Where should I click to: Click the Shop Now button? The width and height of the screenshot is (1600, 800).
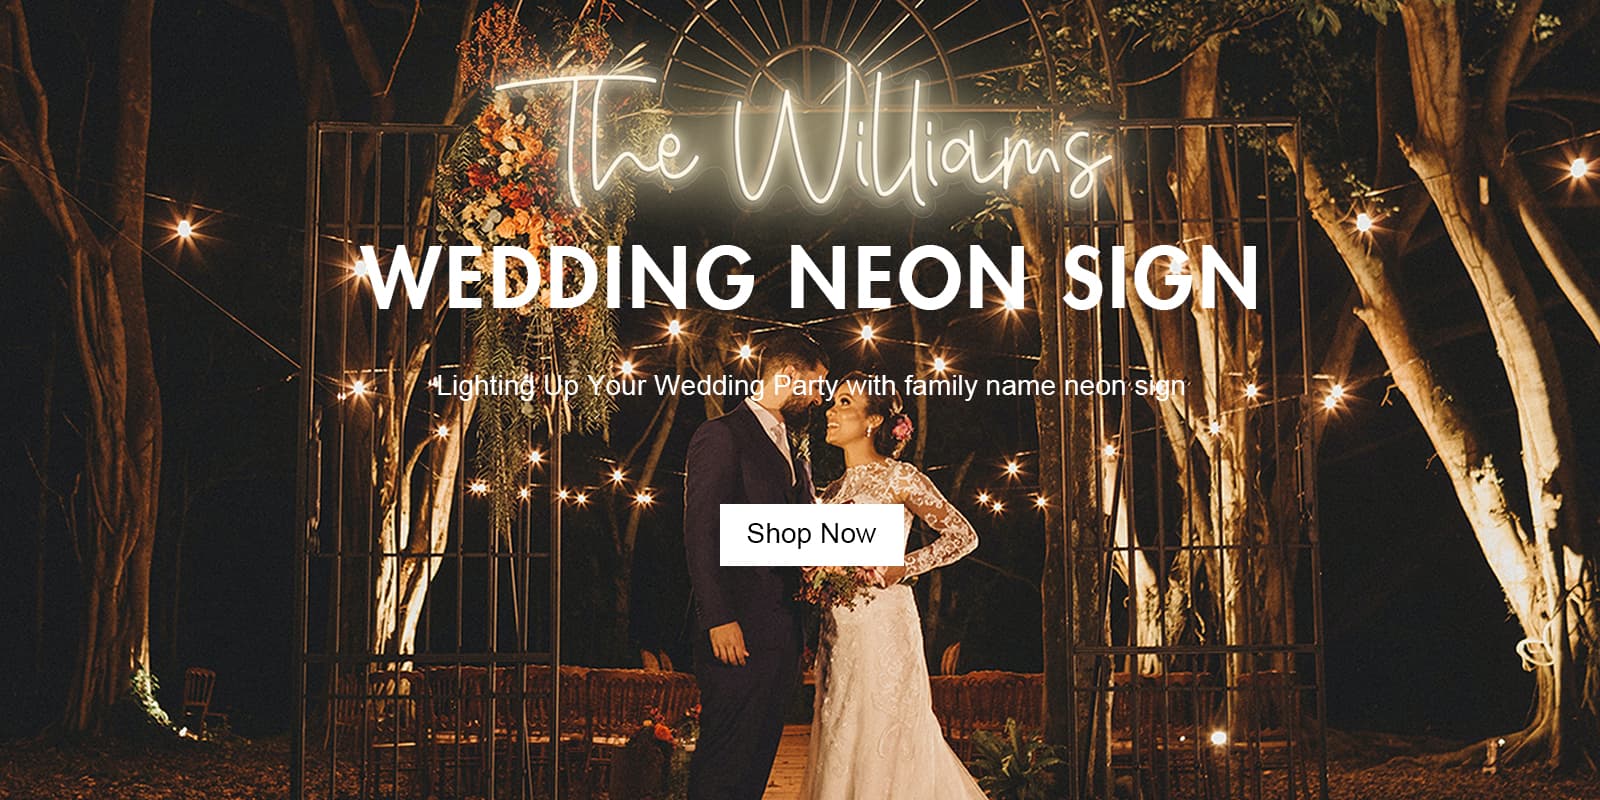pos(812,535)
